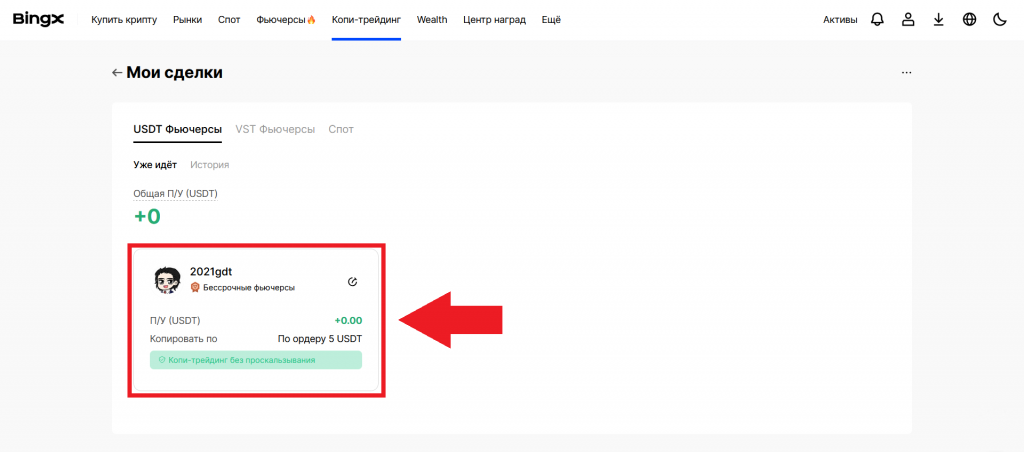Open the language globe icon
Image resolution: width=1024 pixels, height=452 pixels.
pyautogui.click(x=969, y=20)
